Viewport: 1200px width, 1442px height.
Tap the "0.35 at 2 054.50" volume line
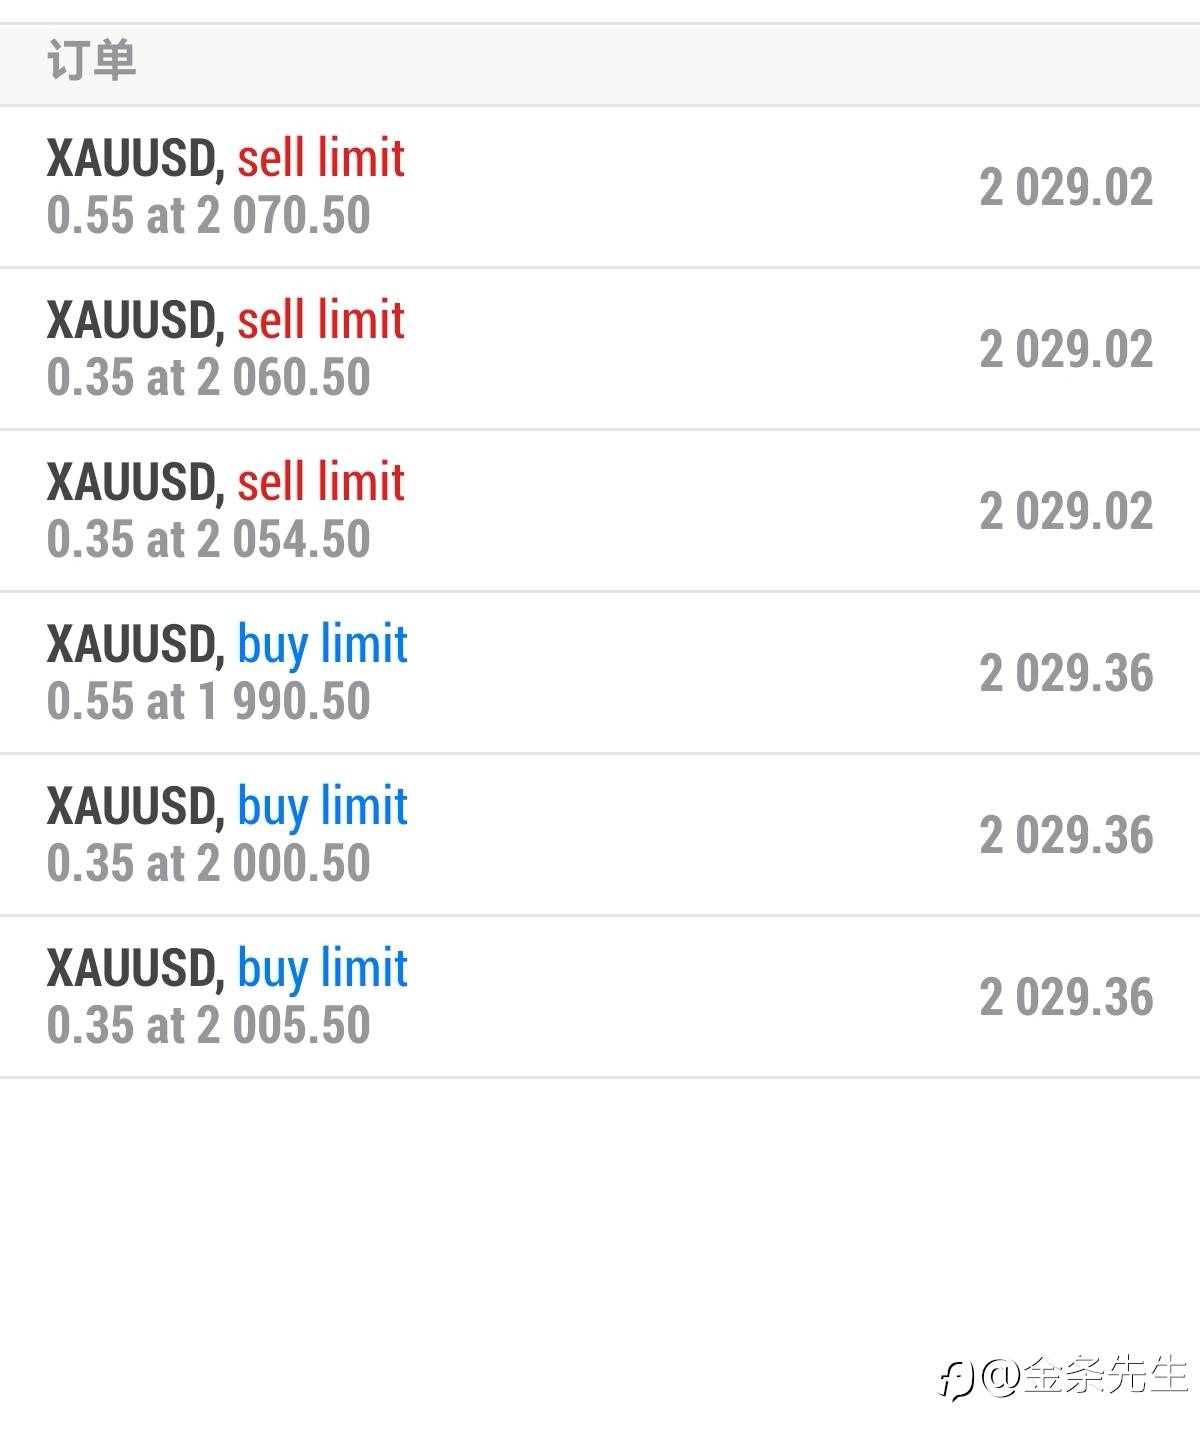(x=208, y=540)
